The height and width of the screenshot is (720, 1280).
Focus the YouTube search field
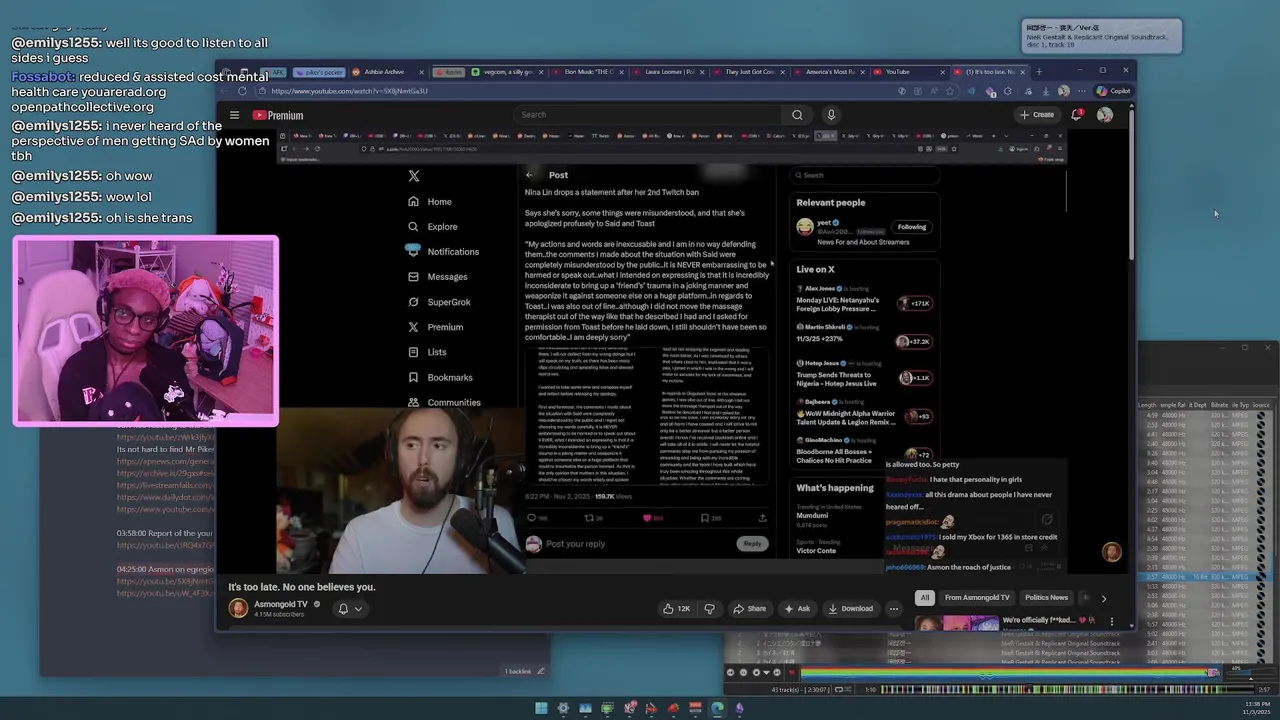pos(650,115)
